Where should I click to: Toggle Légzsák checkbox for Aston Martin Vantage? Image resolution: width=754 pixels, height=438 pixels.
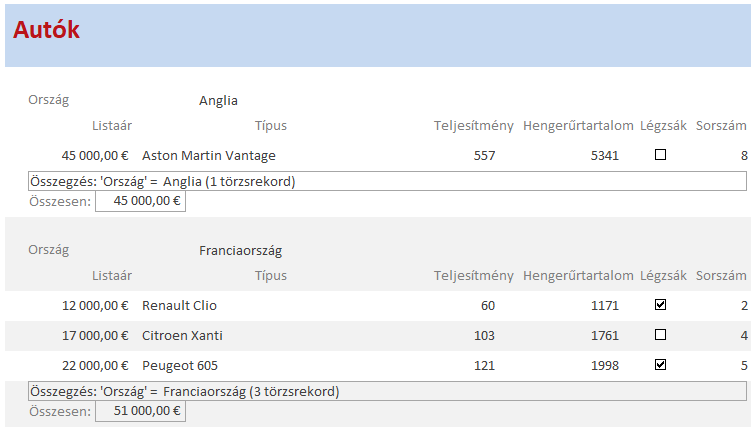[x=660, y=155]
